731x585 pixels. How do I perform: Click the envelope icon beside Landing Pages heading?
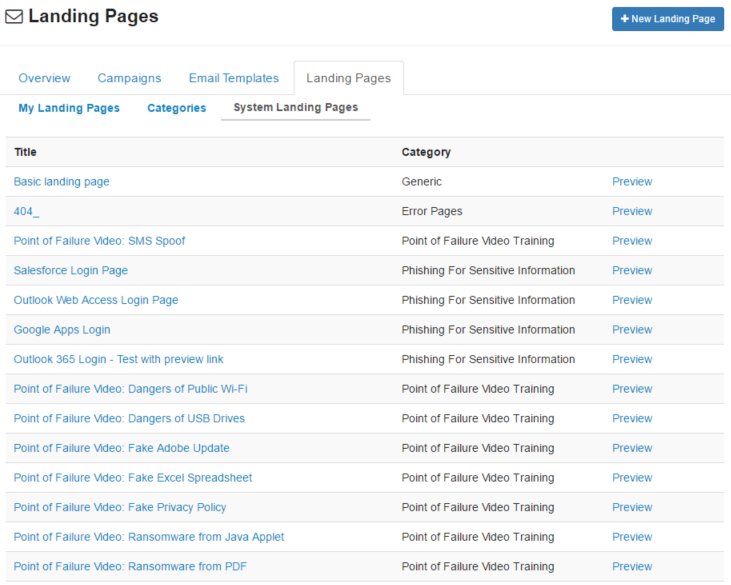pos(14,17)
